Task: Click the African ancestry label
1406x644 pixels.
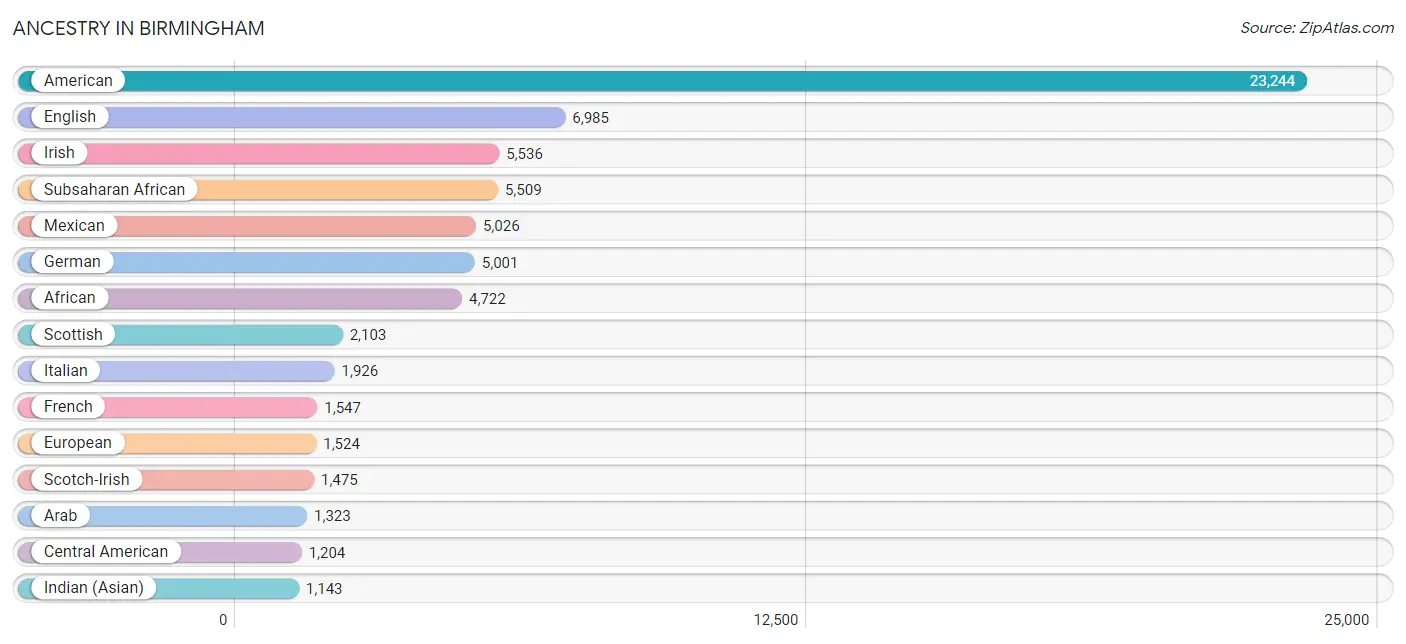Action: [70, 298]
